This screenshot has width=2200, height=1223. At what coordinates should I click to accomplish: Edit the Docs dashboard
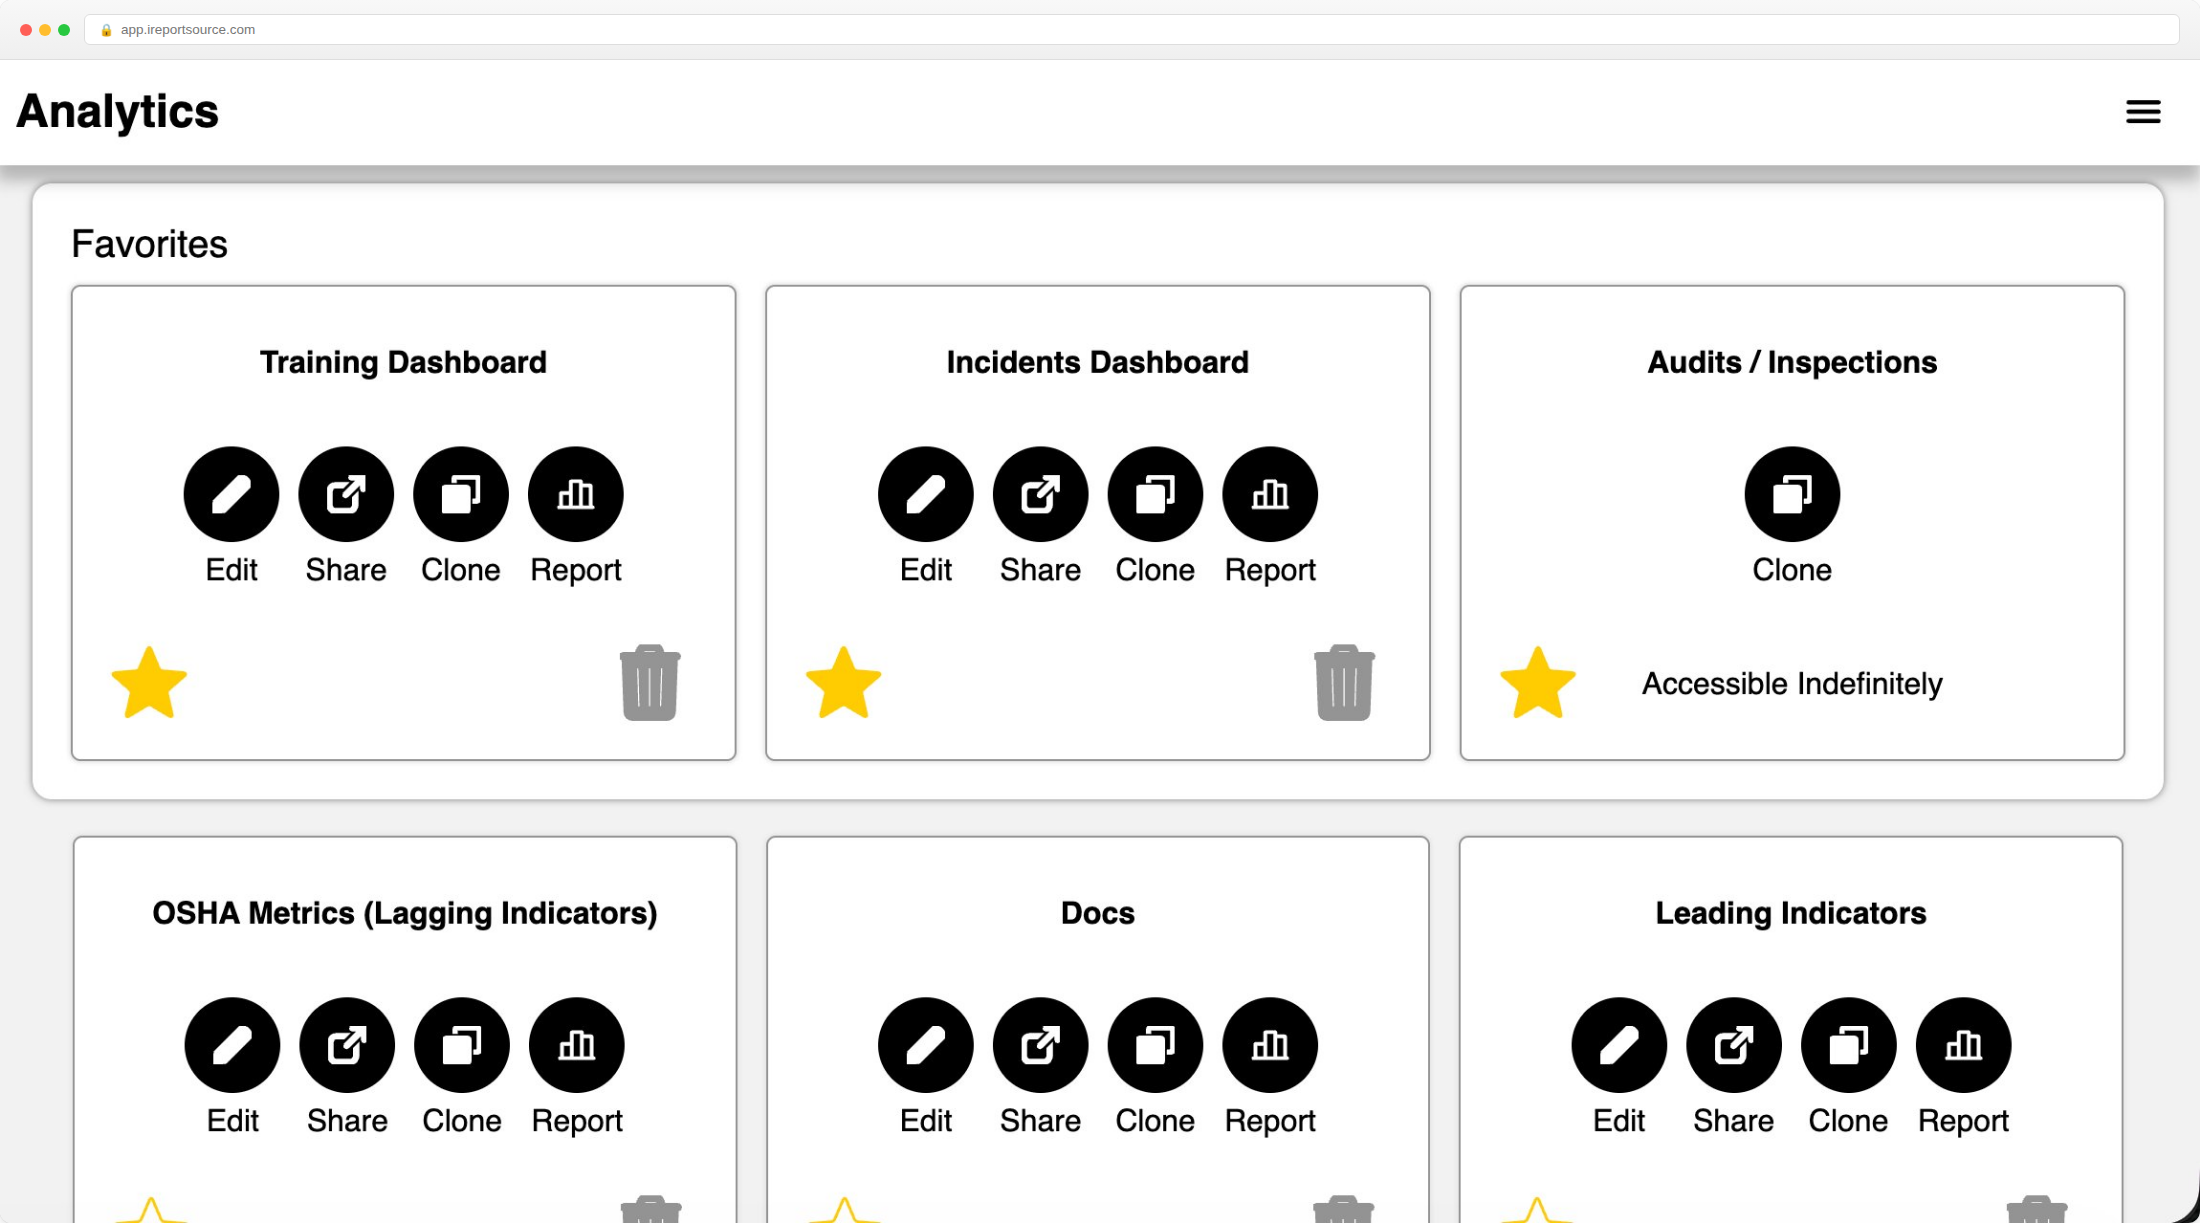tap(925, 1045)
